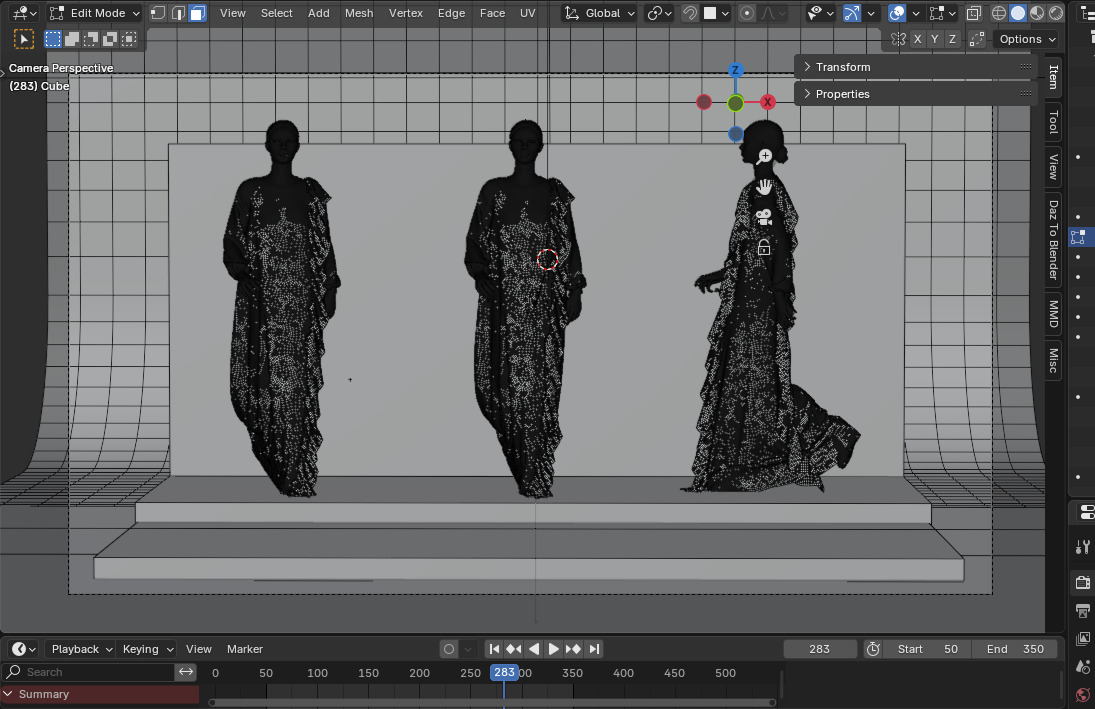Open the viewport View menu
Viewport: 1095px width, 709px height.
[233, 13]
